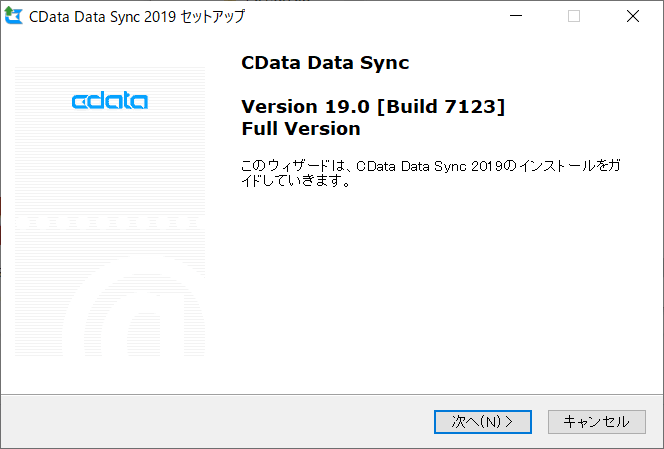Select the Version 19.0 label text
Viewport: 664px width, 449px height.
[305, 106]
